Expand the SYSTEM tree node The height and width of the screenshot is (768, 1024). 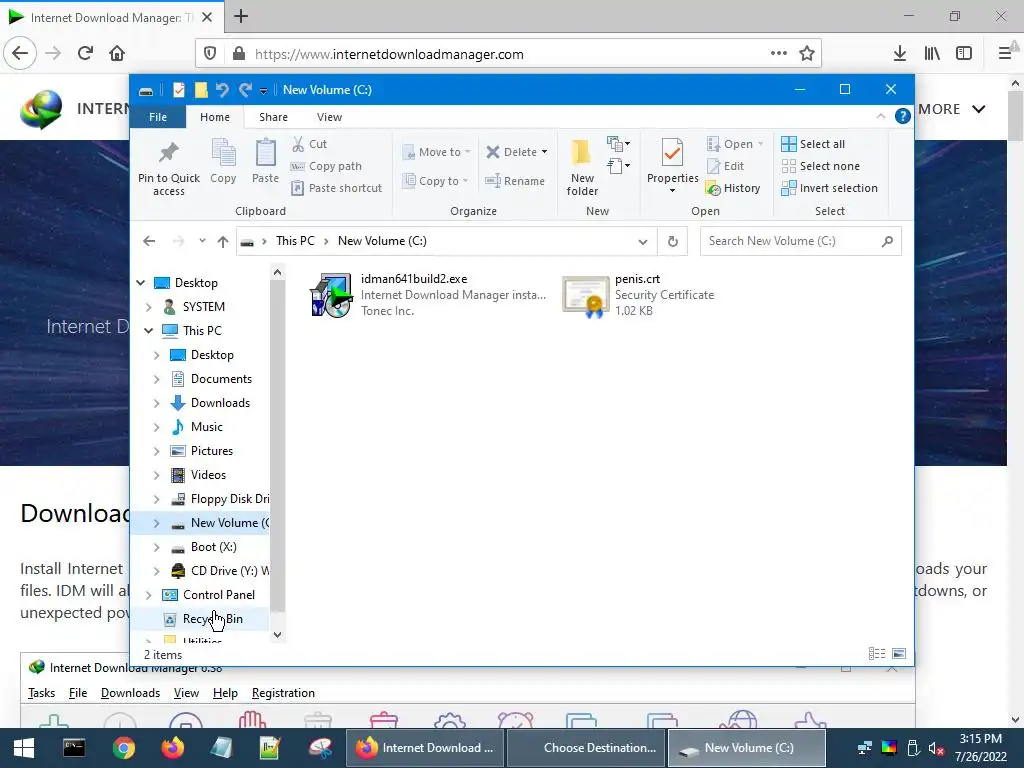coord(148,307)
